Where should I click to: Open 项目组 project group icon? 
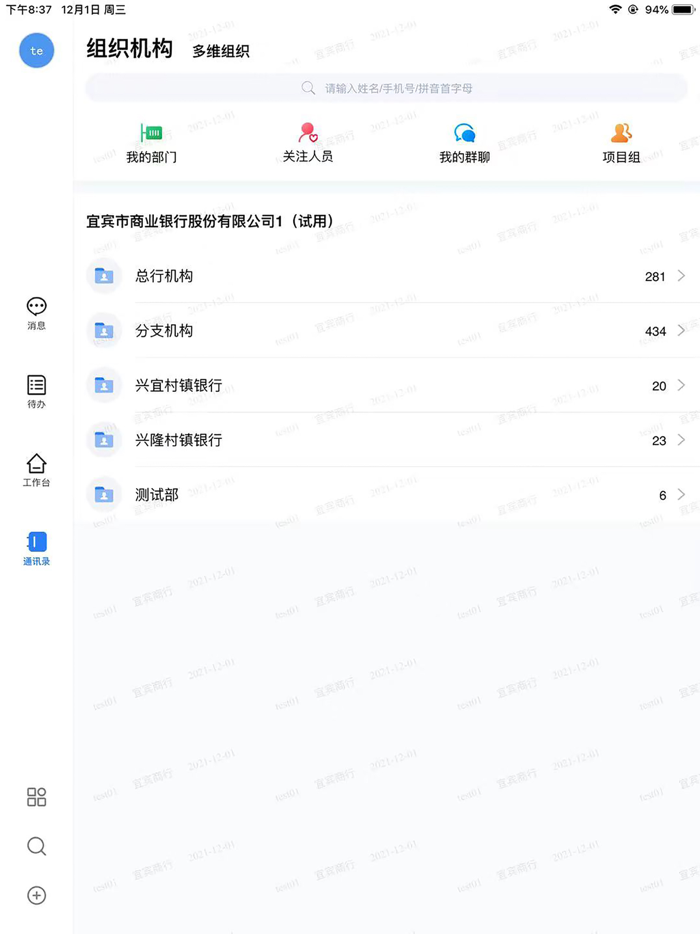point(621,132)
